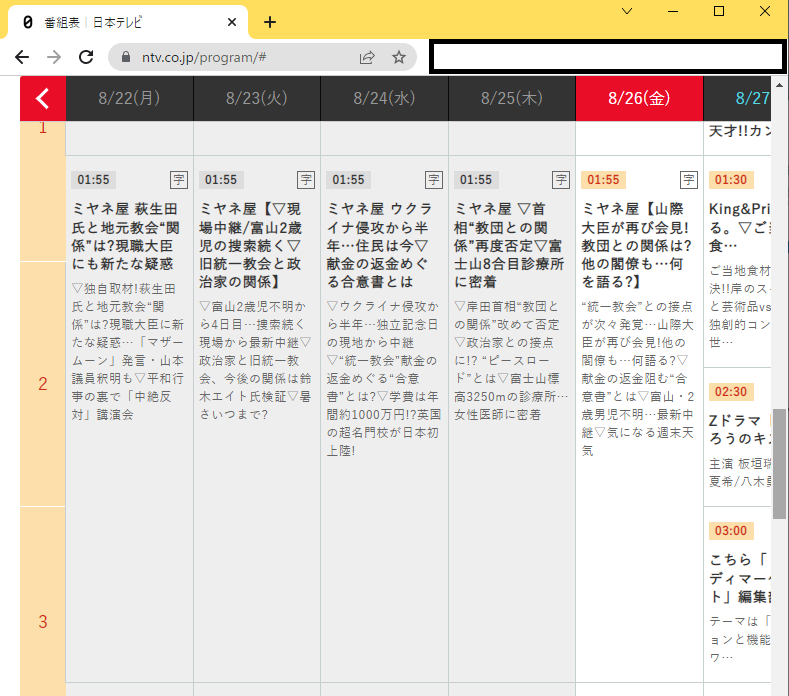The height and width of the screenshot is (696, 789).
Task: Click hour 2 label in time column
Action: 43,384
